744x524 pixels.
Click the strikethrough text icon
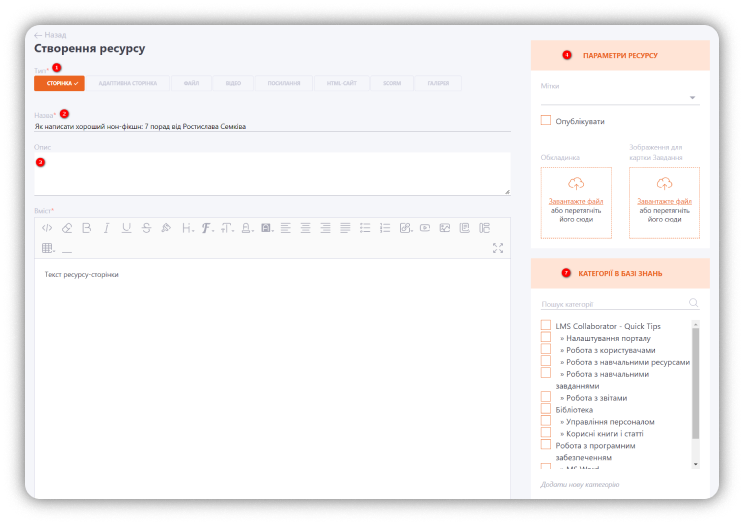pyautogui.click(x=146, y=228)
